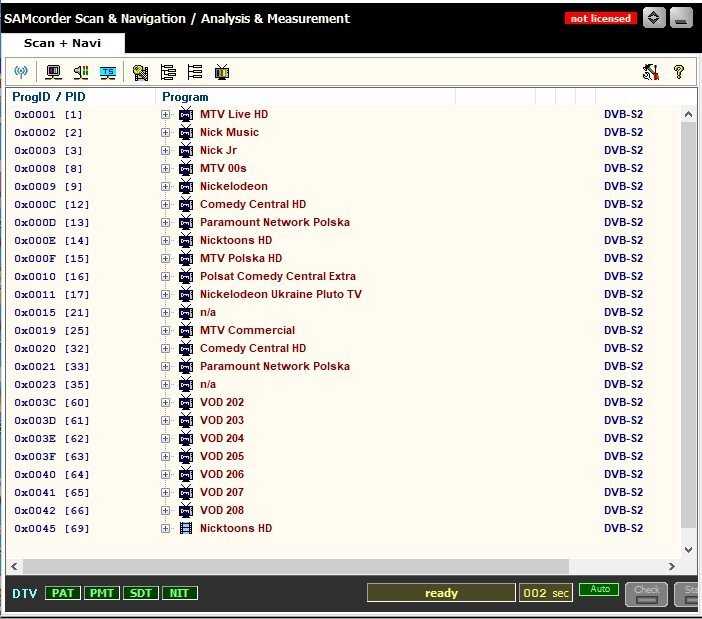Click the TV icon beside Polsat Comedy Central Extra

pyautogui.click(x=186, y=276)
